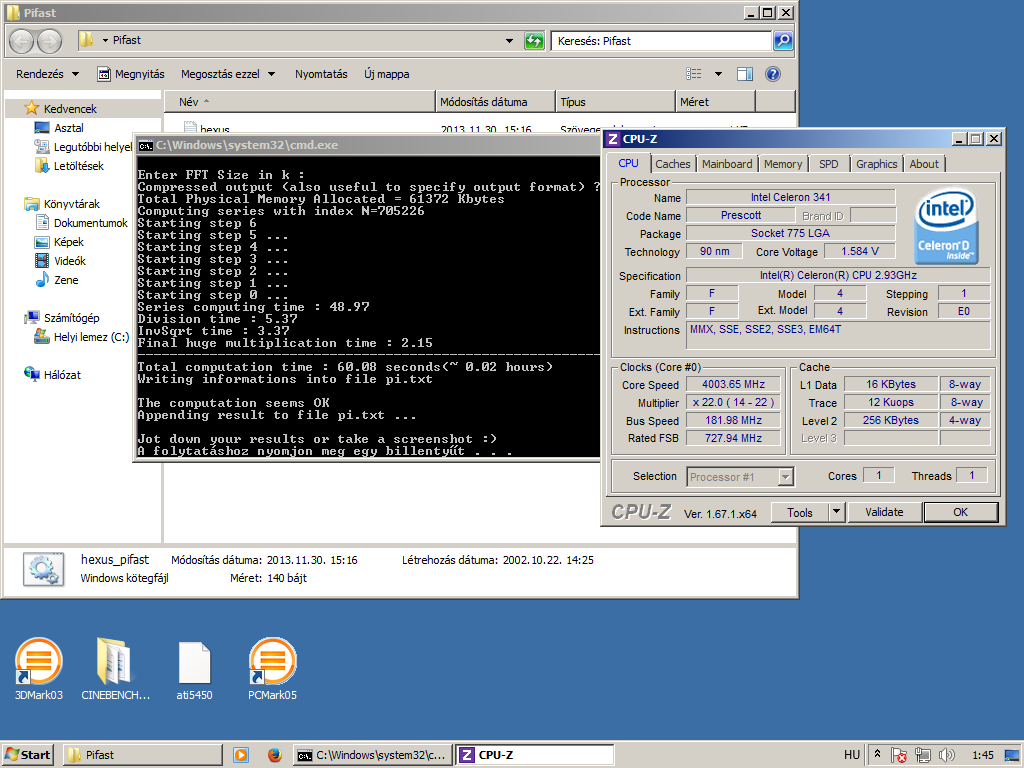Switch to Pifast taskbar button
This screenshot has width=1024, height=768.
pos(143,755)
